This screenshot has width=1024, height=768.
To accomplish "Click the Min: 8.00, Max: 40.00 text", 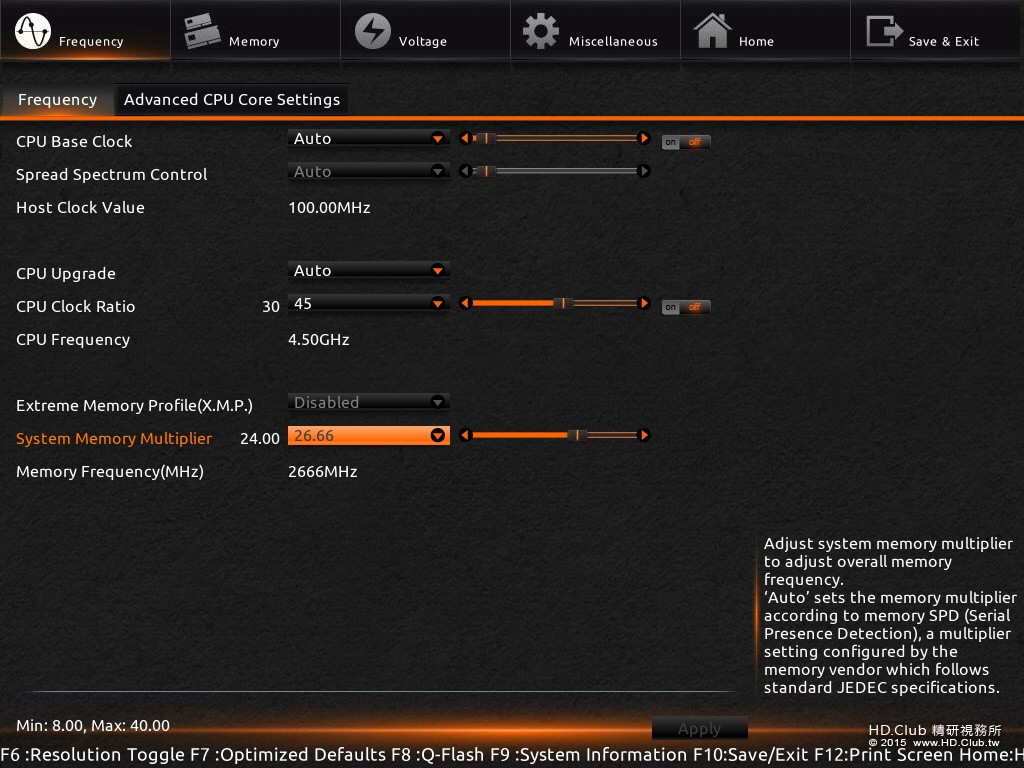I will coord(93,726).
